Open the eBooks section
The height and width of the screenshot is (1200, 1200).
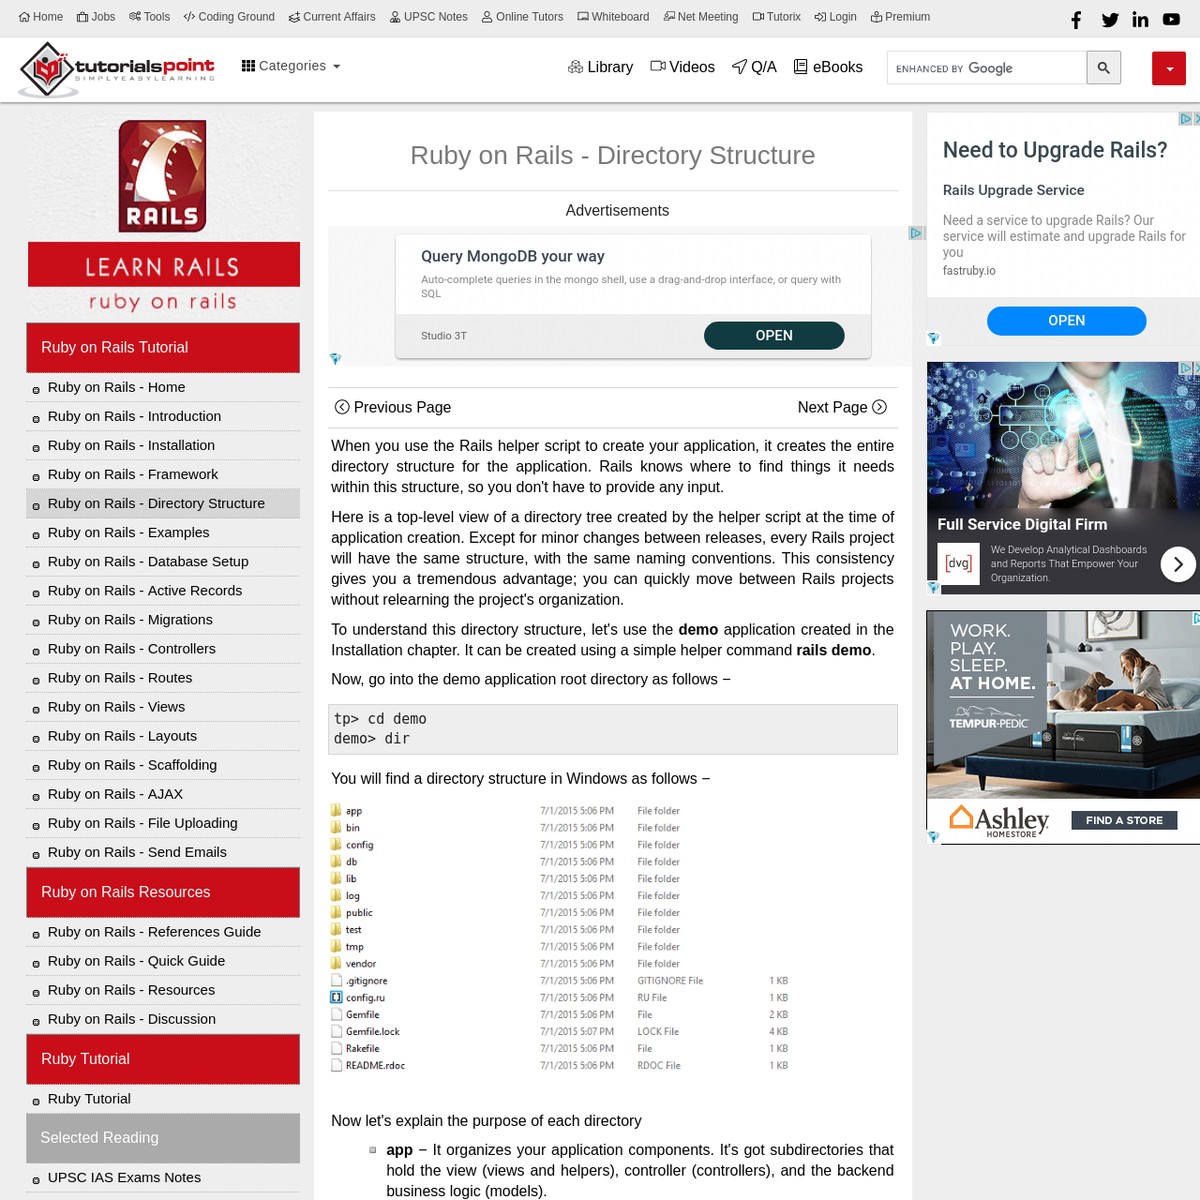(828, 67)
